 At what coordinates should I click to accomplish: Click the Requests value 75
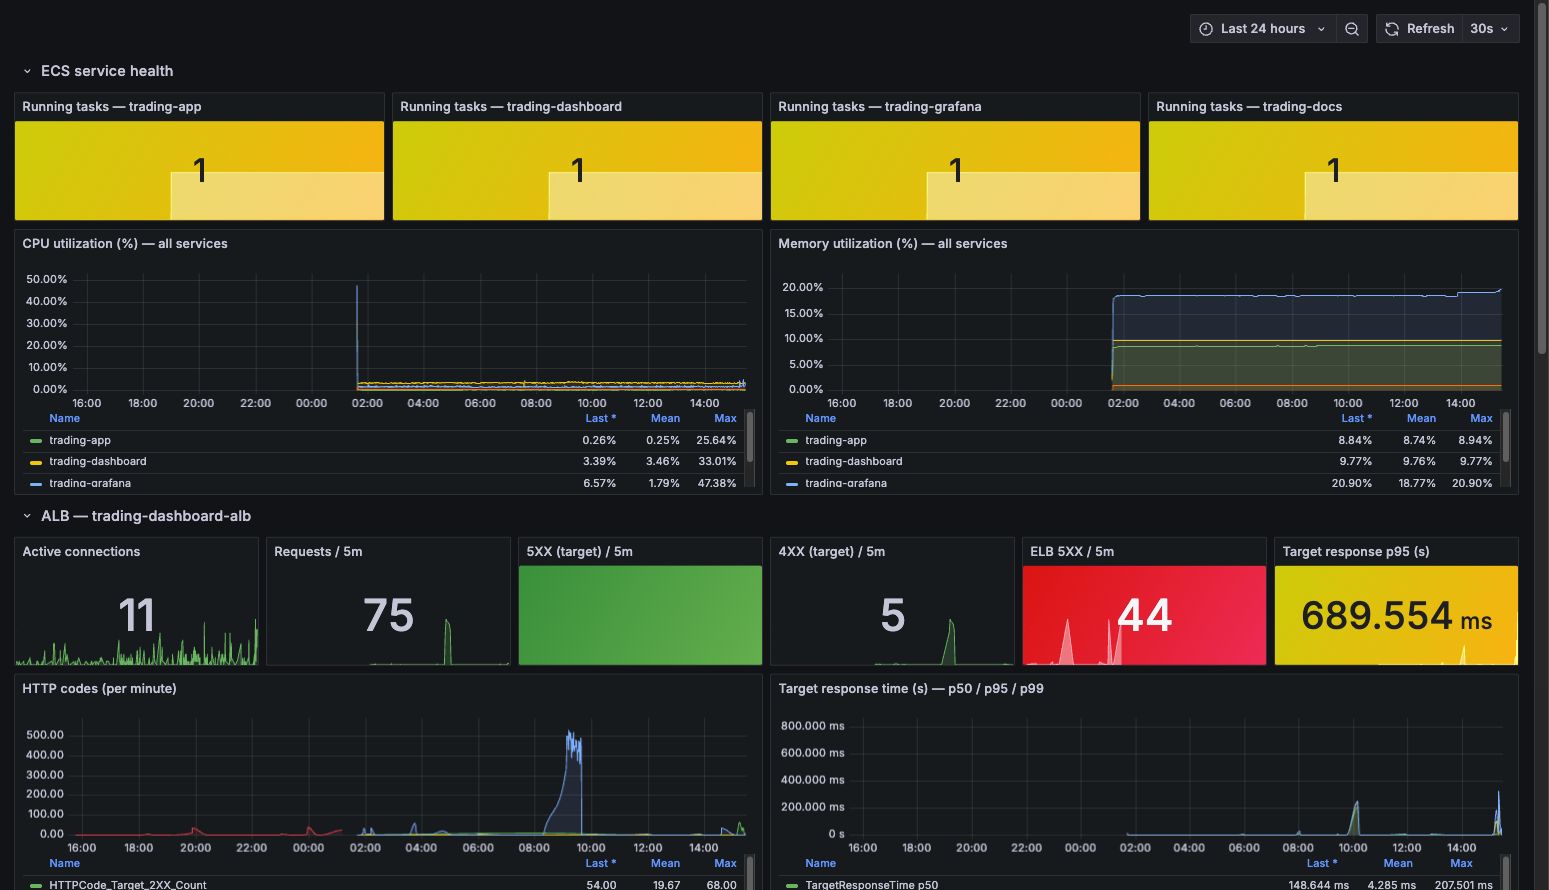tap(389, 616)
